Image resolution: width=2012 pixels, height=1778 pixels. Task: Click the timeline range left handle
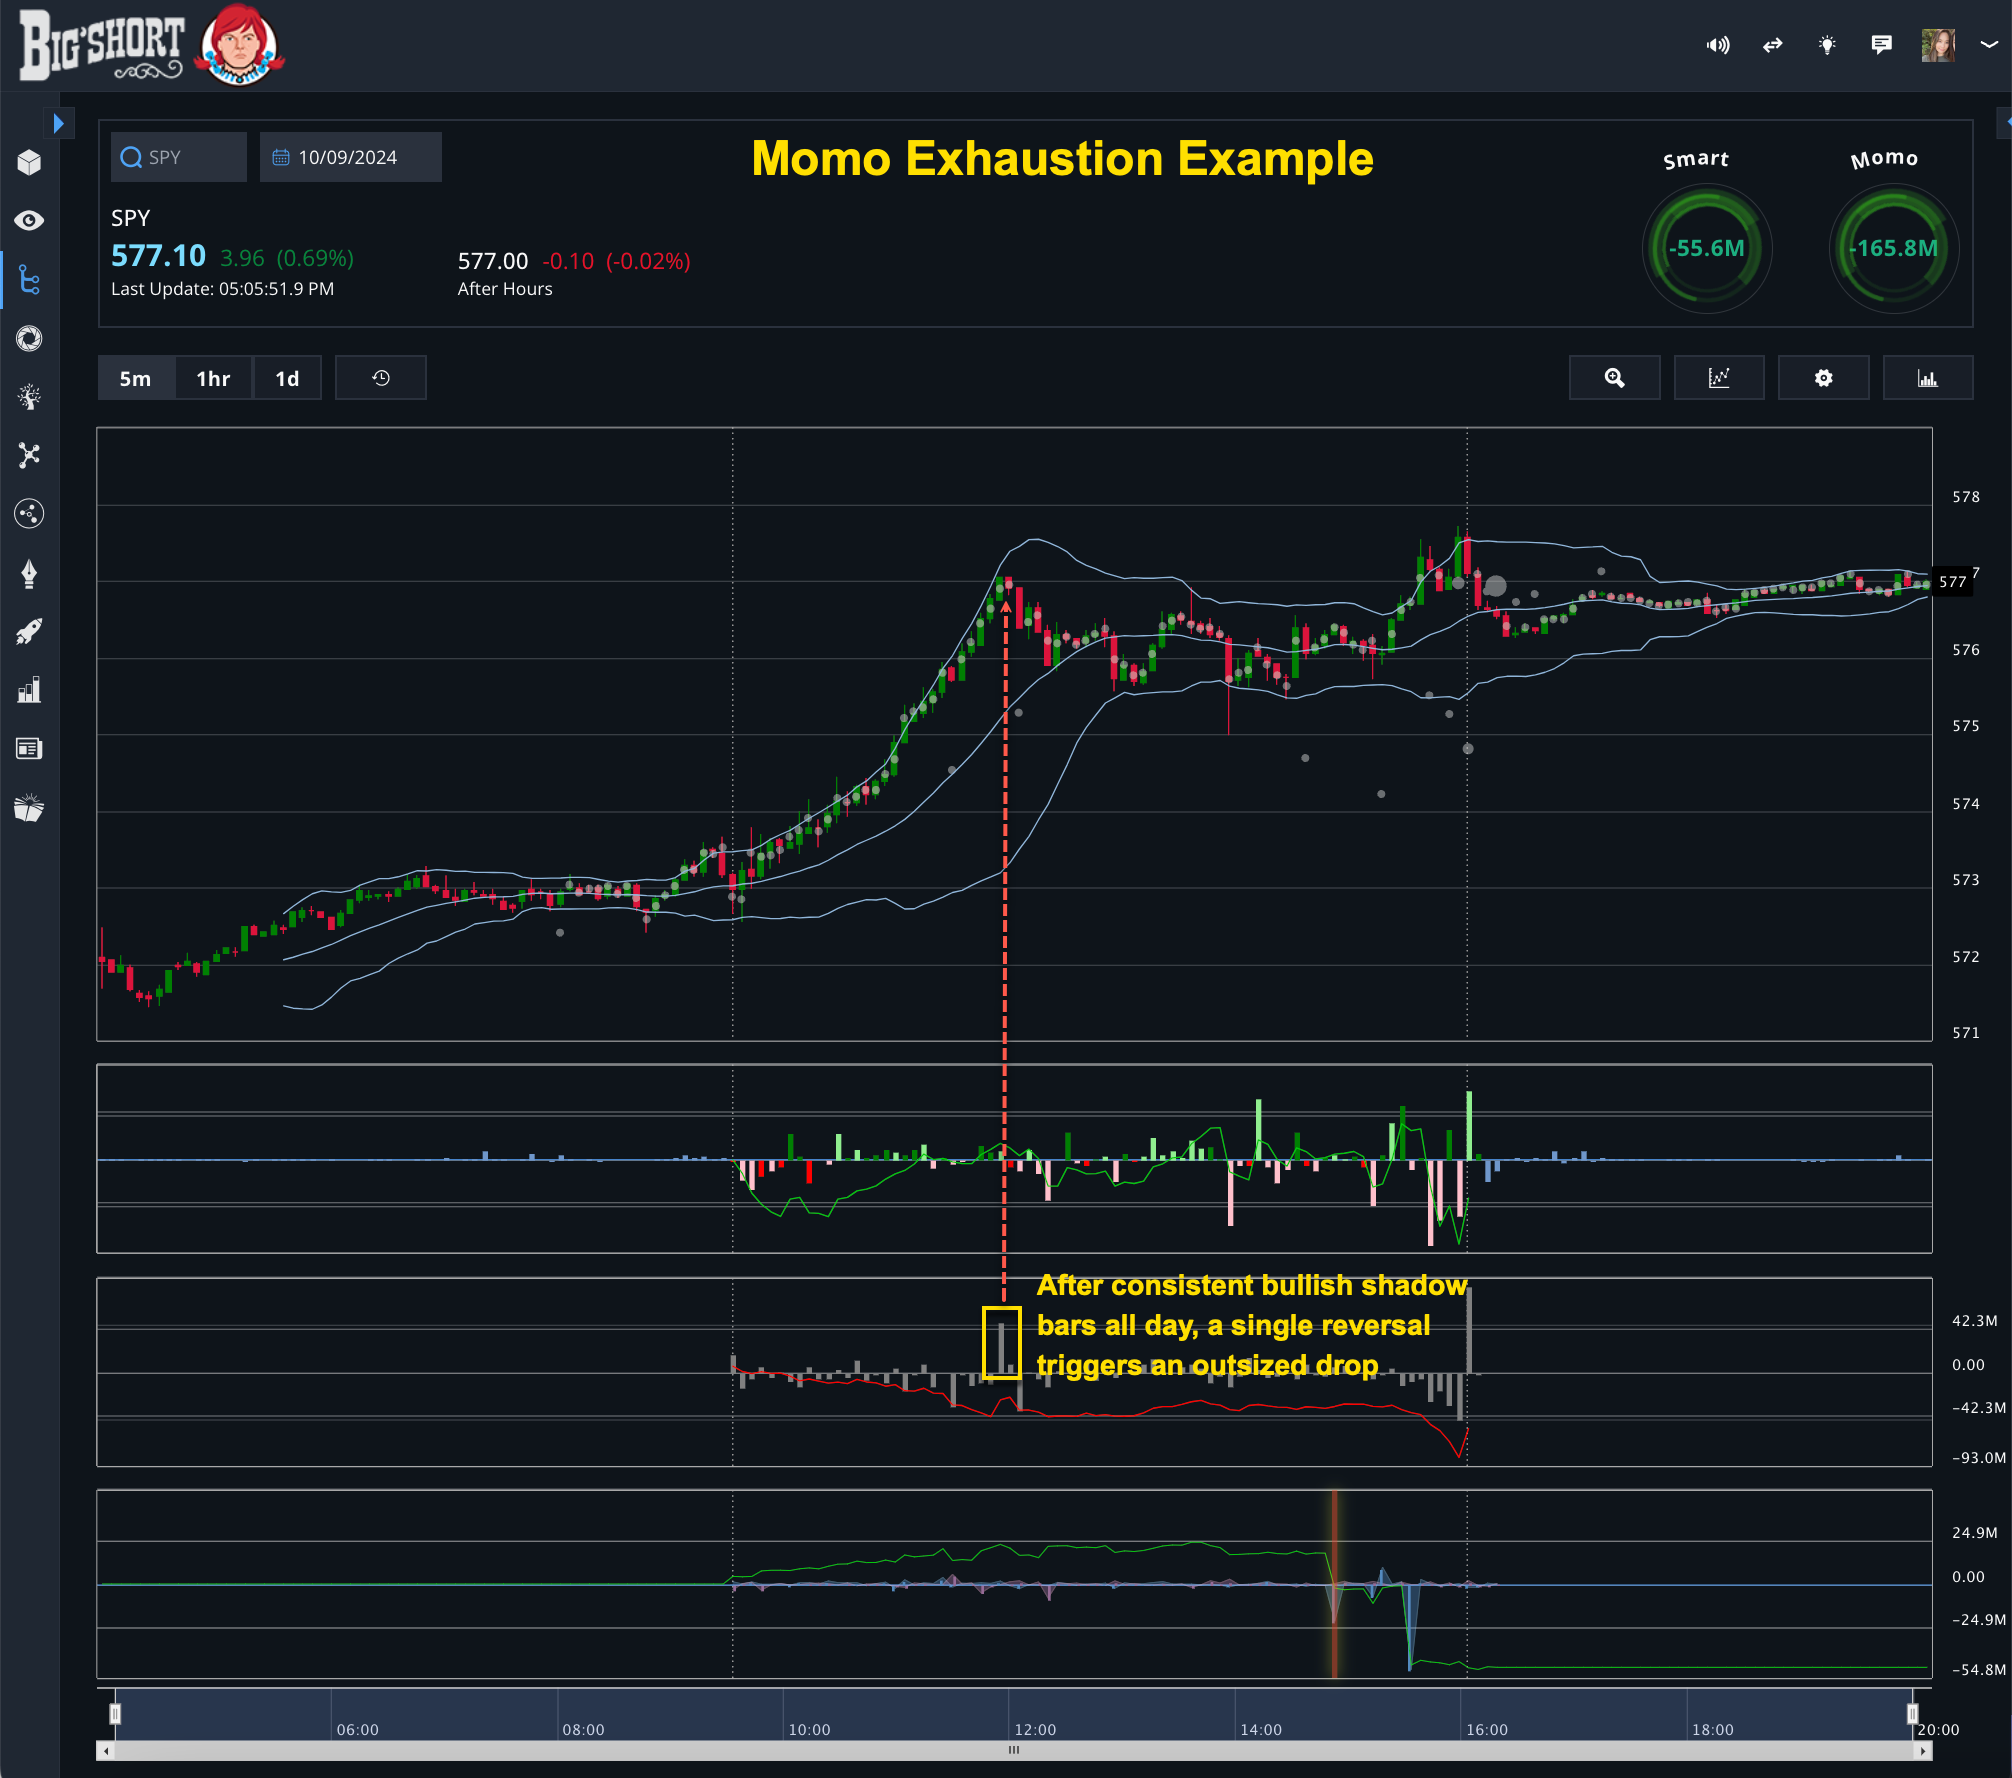(x=115, y=1714)
